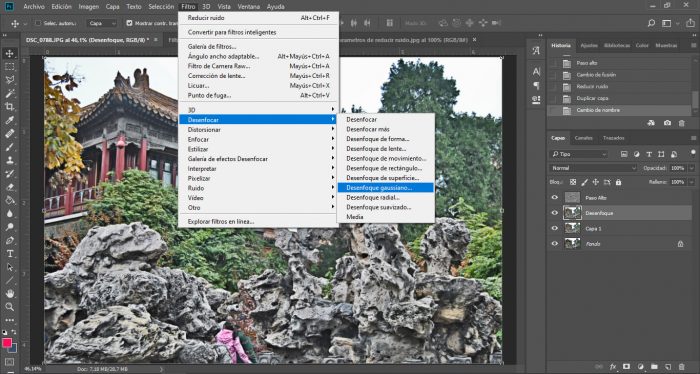Image resolution: width=700 pixels, height=374 pixels.
Task: Choose Galería de filtros from Filtro menu
Action: point(258,46)
